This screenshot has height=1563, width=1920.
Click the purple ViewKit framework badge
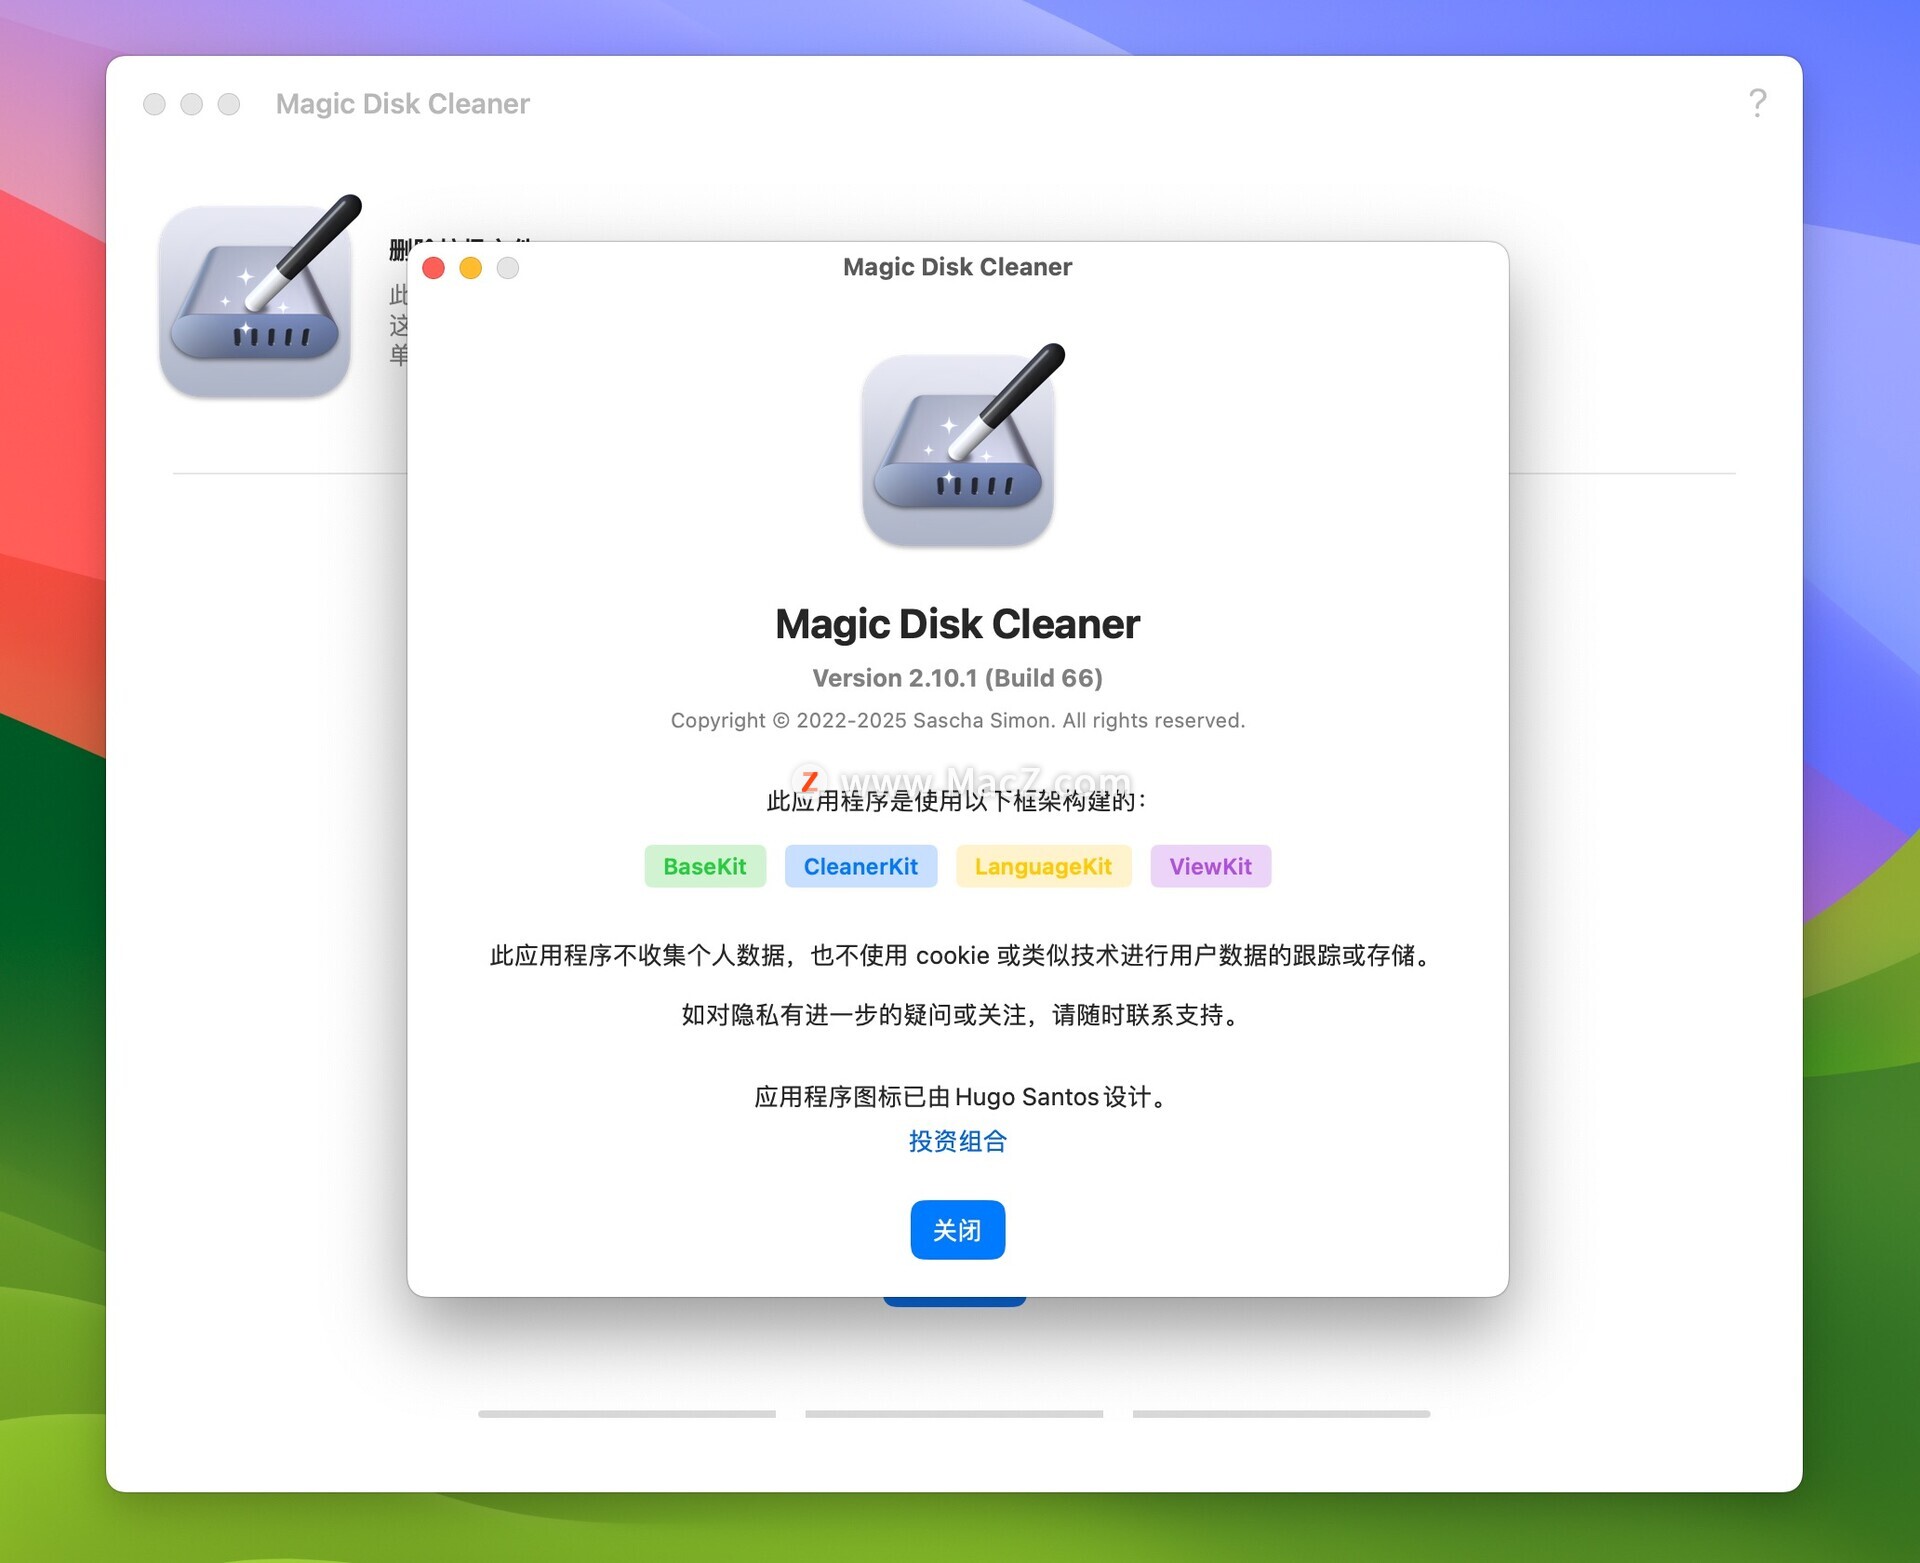click(1210, 866)
